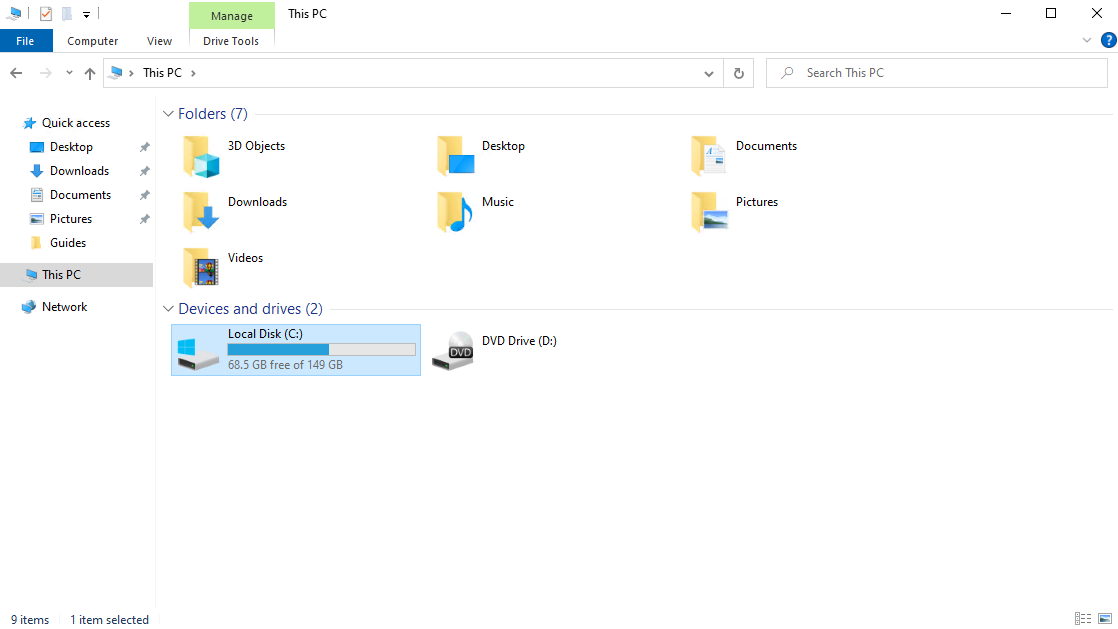Image resolution: width=1118 pixels, height=629 pixels.
Task: Open the Videos folder icon
Action: 200,268
